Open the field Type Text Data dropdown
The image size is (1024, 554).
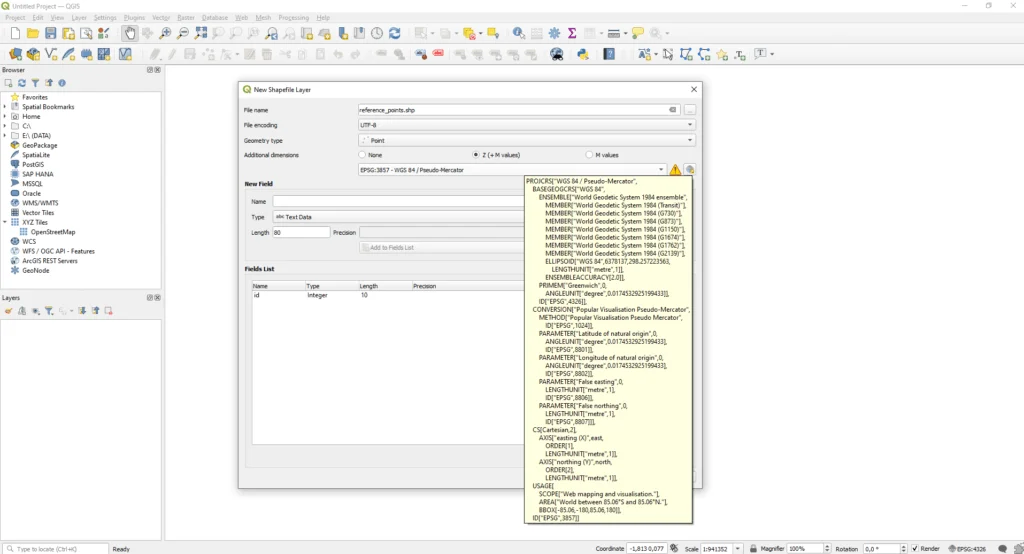398,217
